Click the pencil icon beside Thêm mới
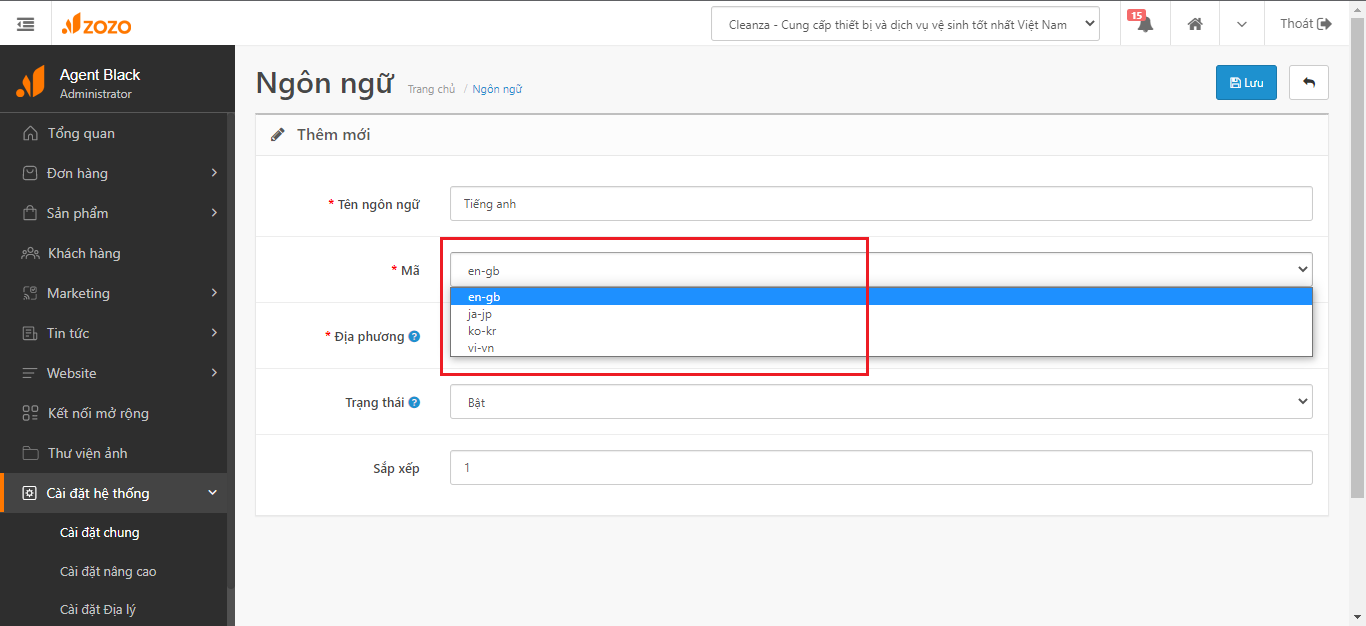Screen dimensions: 1366x626 tap(278, 134)
